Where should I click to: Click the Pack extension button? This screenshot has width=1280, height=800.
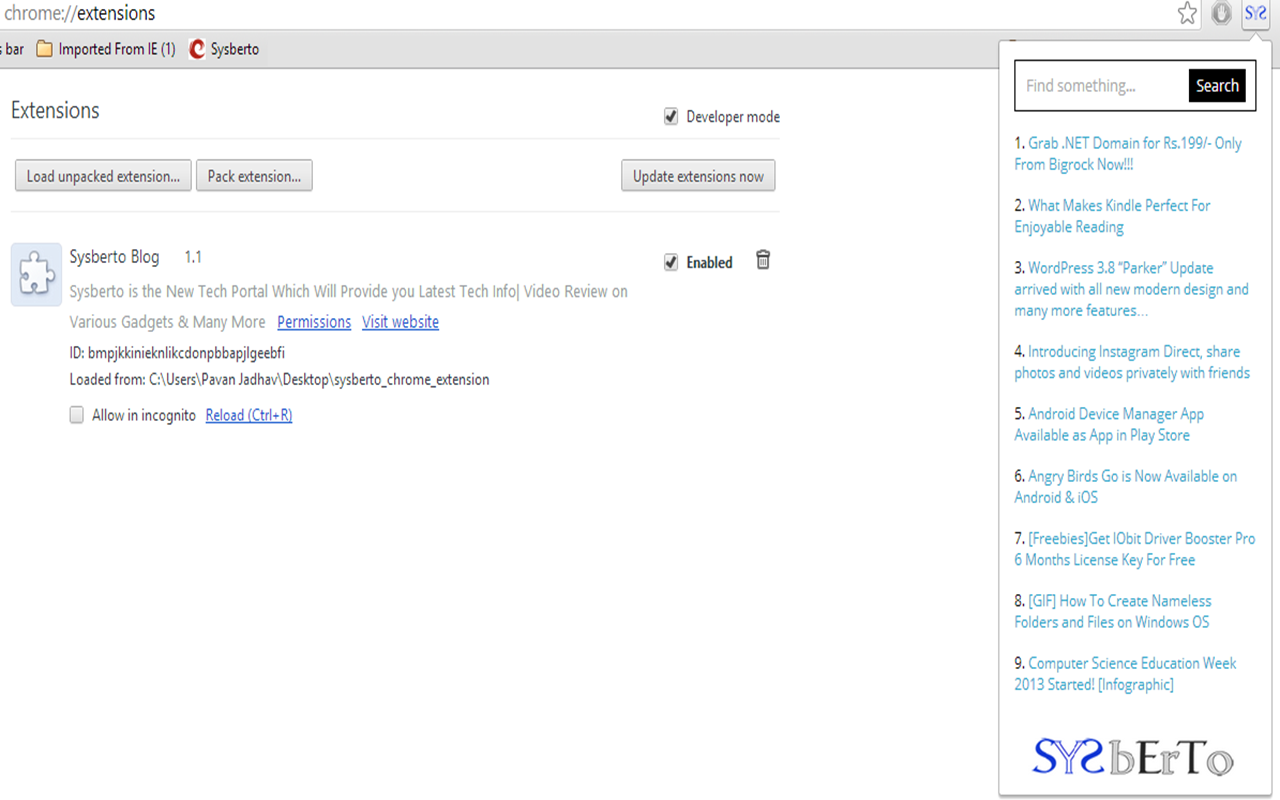coord(254,176)
